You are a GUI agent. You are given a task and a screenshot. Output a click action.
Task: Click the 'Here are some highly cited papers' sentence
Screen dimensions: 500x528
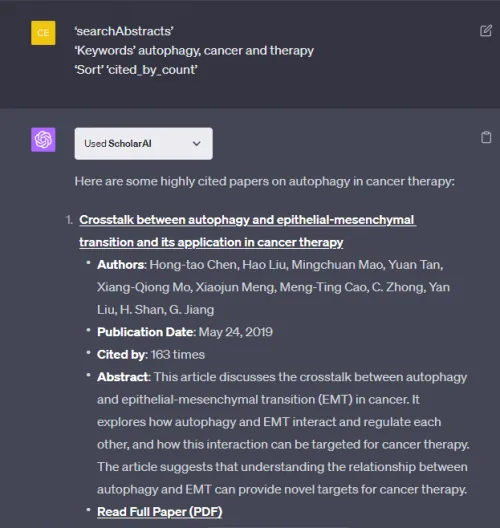[264, 181]
